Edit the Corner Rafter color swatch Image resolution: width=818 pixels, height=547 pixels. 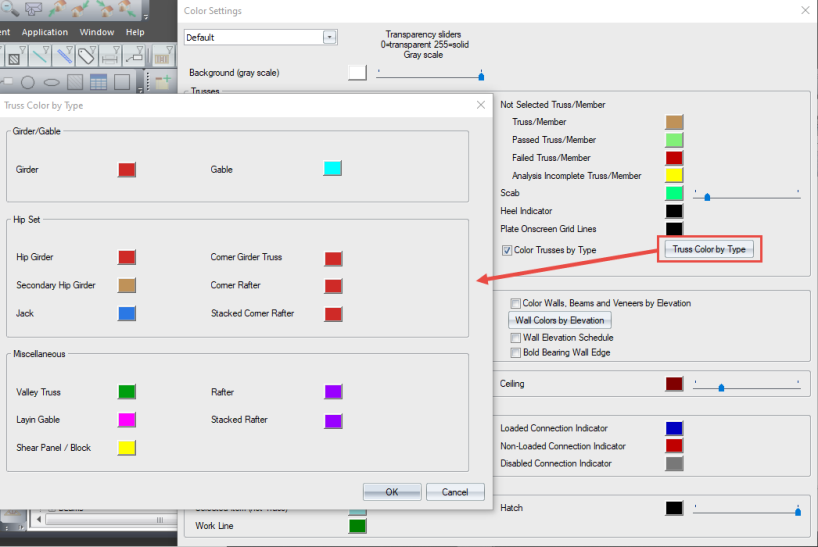333,286
